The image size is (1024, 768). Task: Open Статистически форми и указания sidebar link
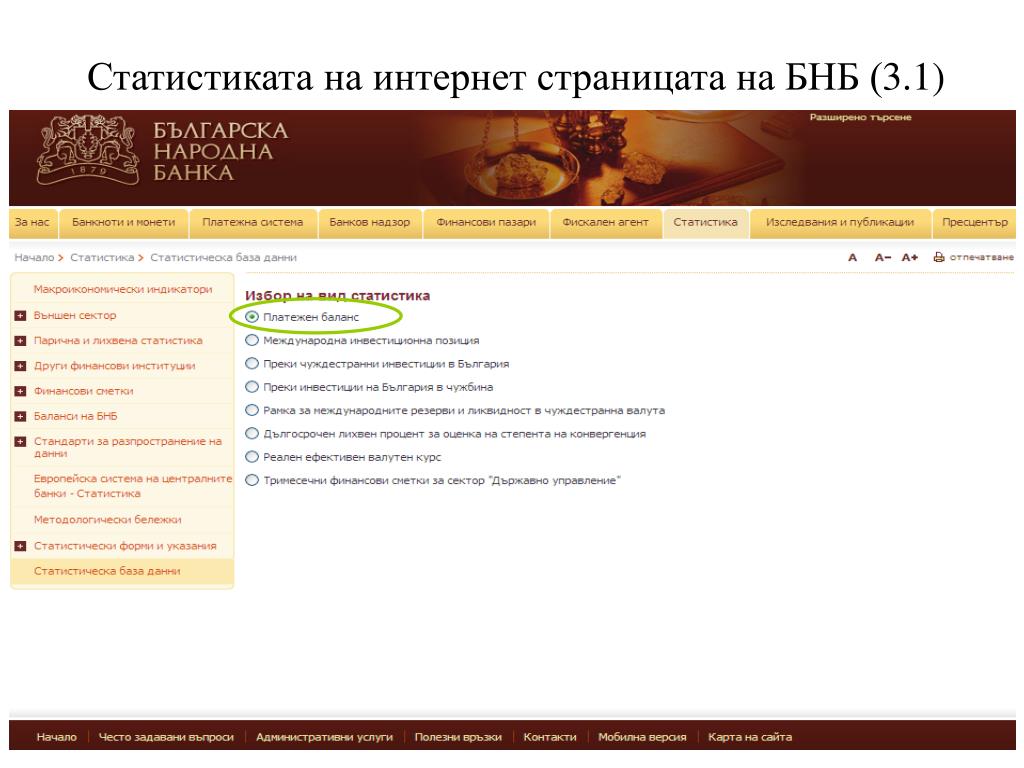pyautogui.click(x=125, y=546)
